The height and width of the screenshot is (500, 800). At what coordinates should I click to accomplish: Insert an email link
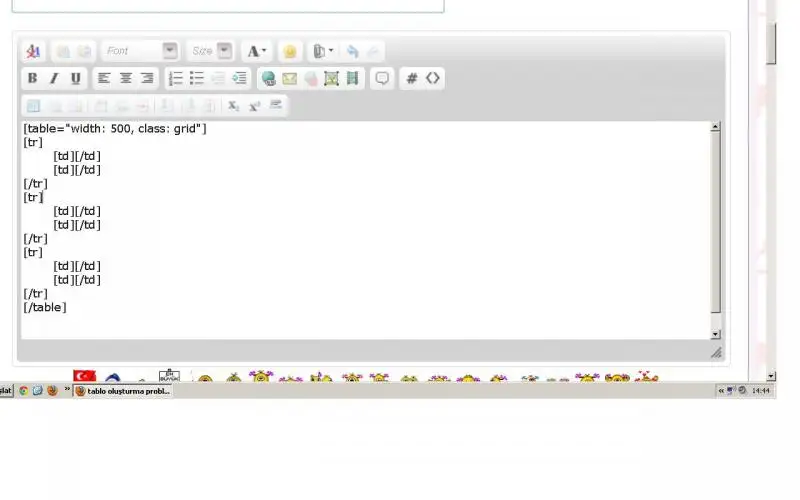coord(289,78)
